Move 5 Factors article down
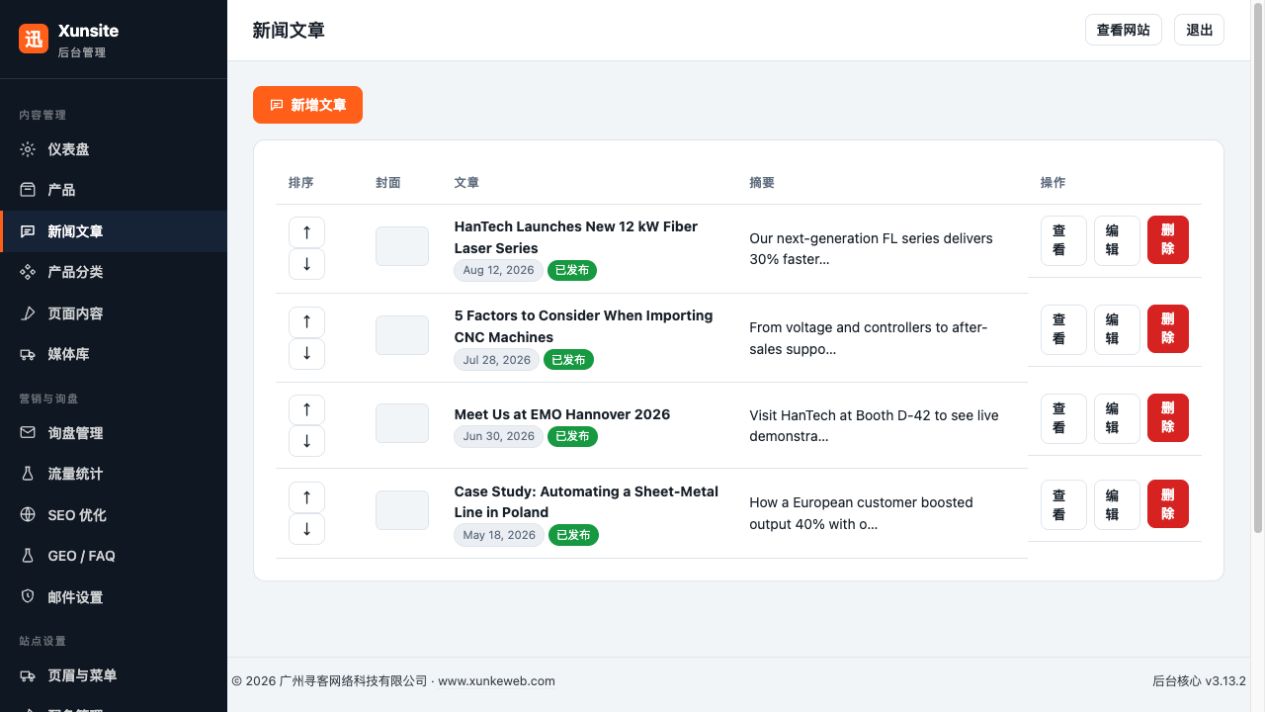Image resolution: width=1265 pixels, height=712 pixels. 306,353
